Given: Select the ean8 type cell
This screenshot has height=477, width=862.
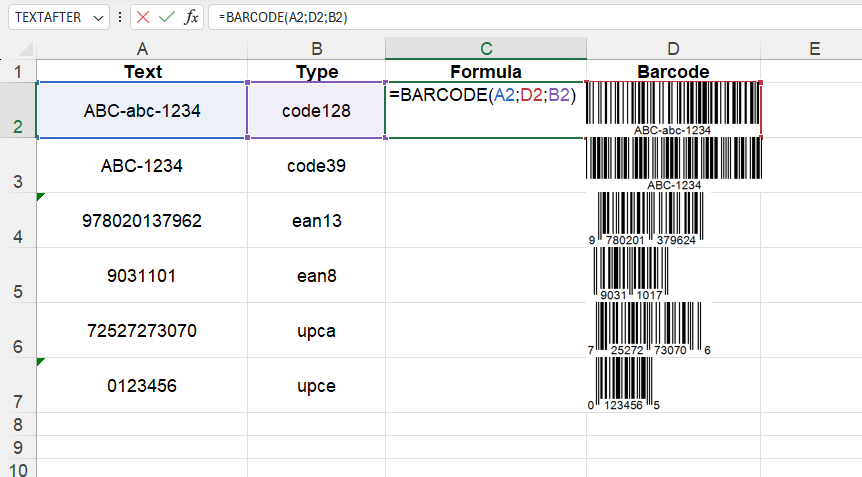Looking at the screenshot, I should click(x=317, y=275).
